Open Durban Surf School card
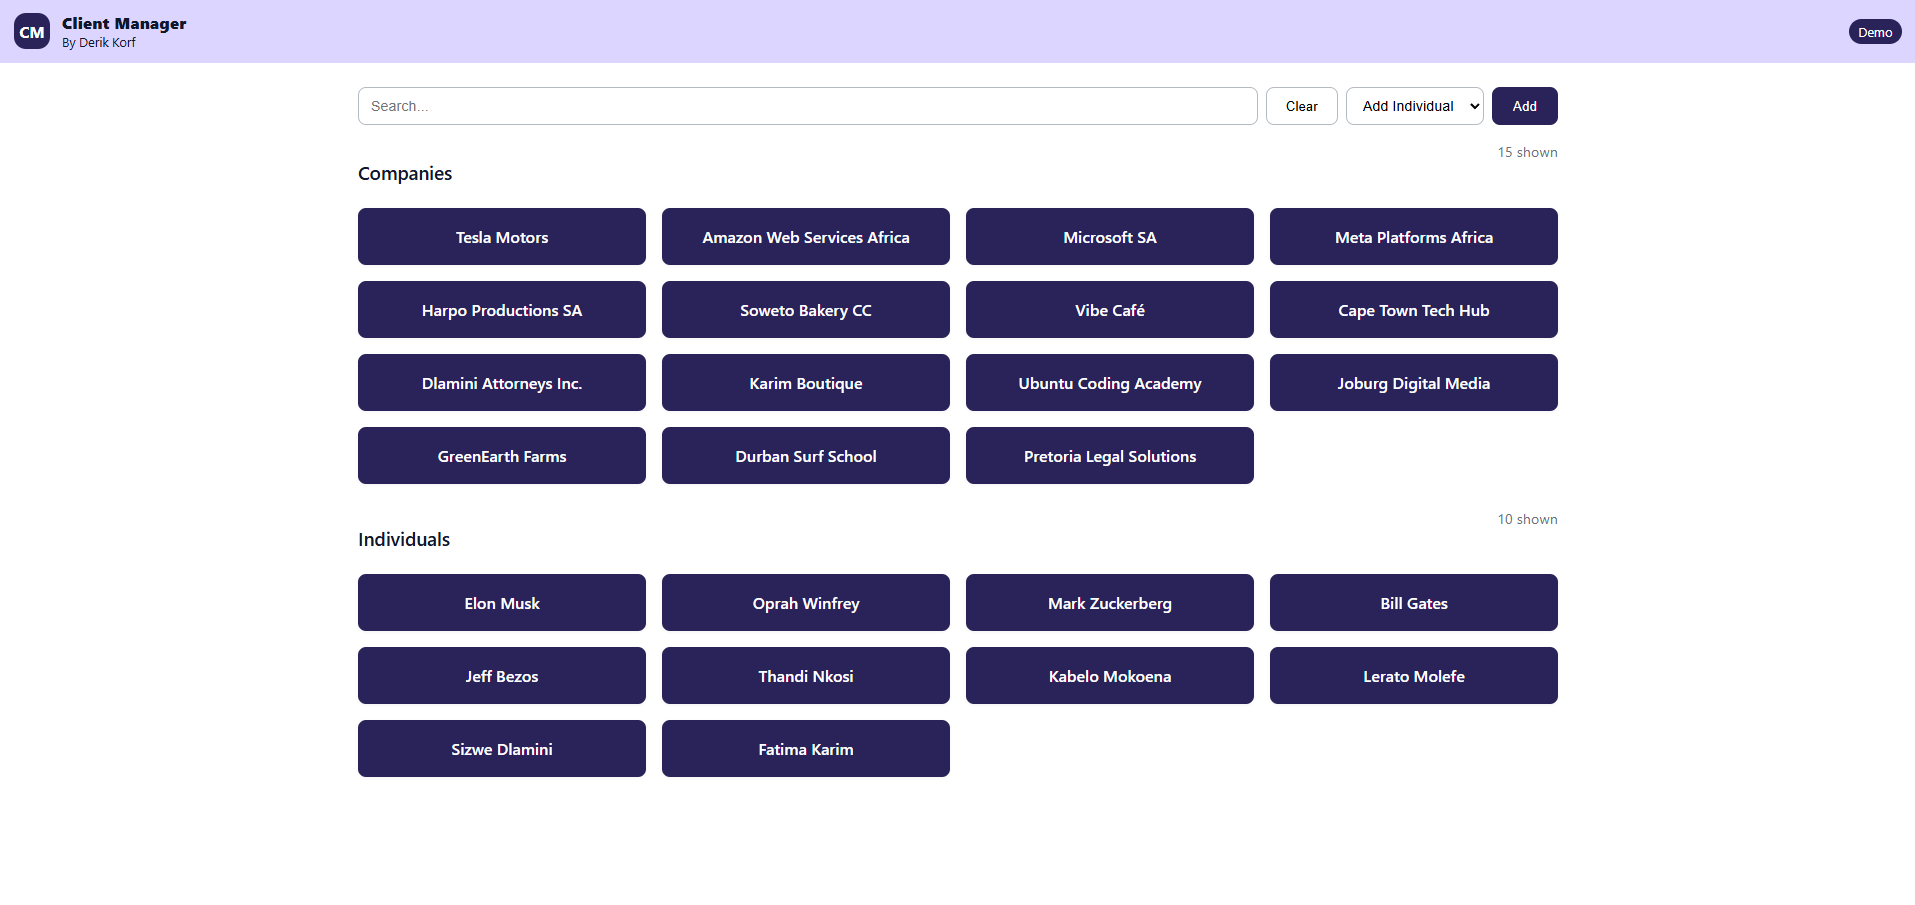This screenshot has width=1915, height=905. 806,456
